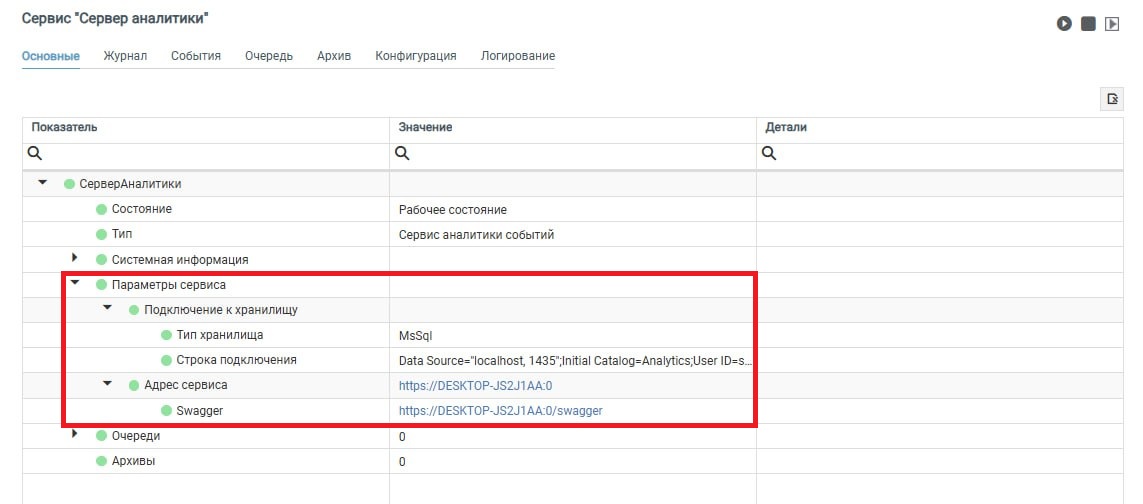Click search icon in Детали filter

(x=769, y=153)
